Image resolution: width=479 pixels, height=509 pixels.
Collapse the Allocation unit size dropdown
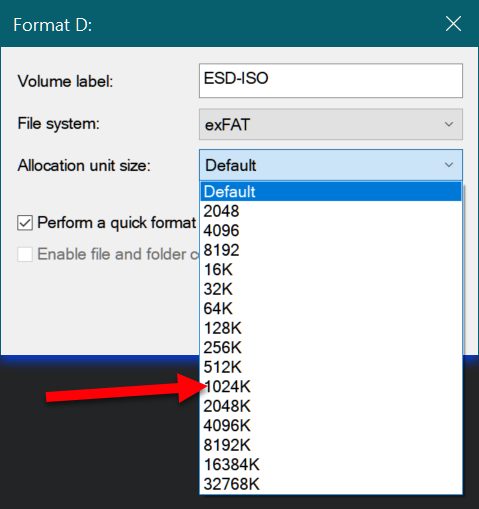(331, 165)
